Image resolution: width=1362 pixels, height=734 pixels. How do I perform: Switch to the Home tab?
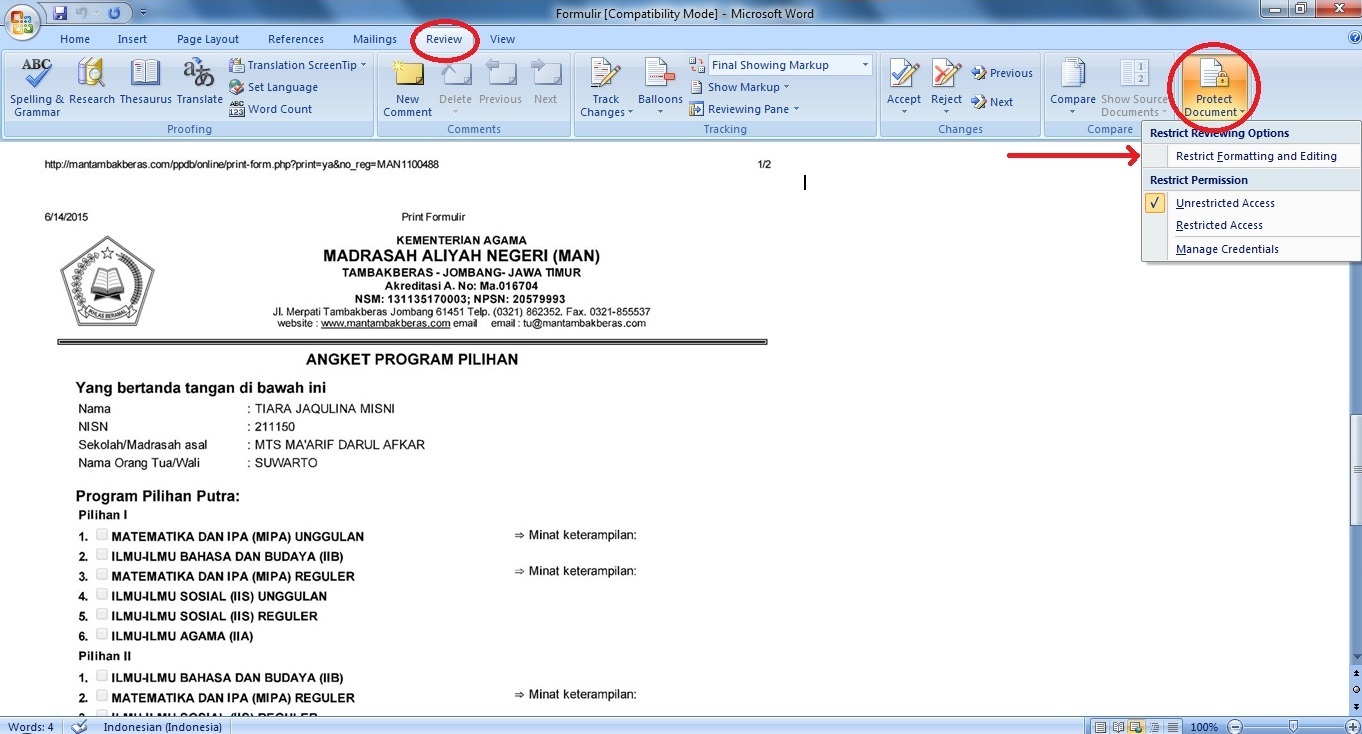point(75,39)
